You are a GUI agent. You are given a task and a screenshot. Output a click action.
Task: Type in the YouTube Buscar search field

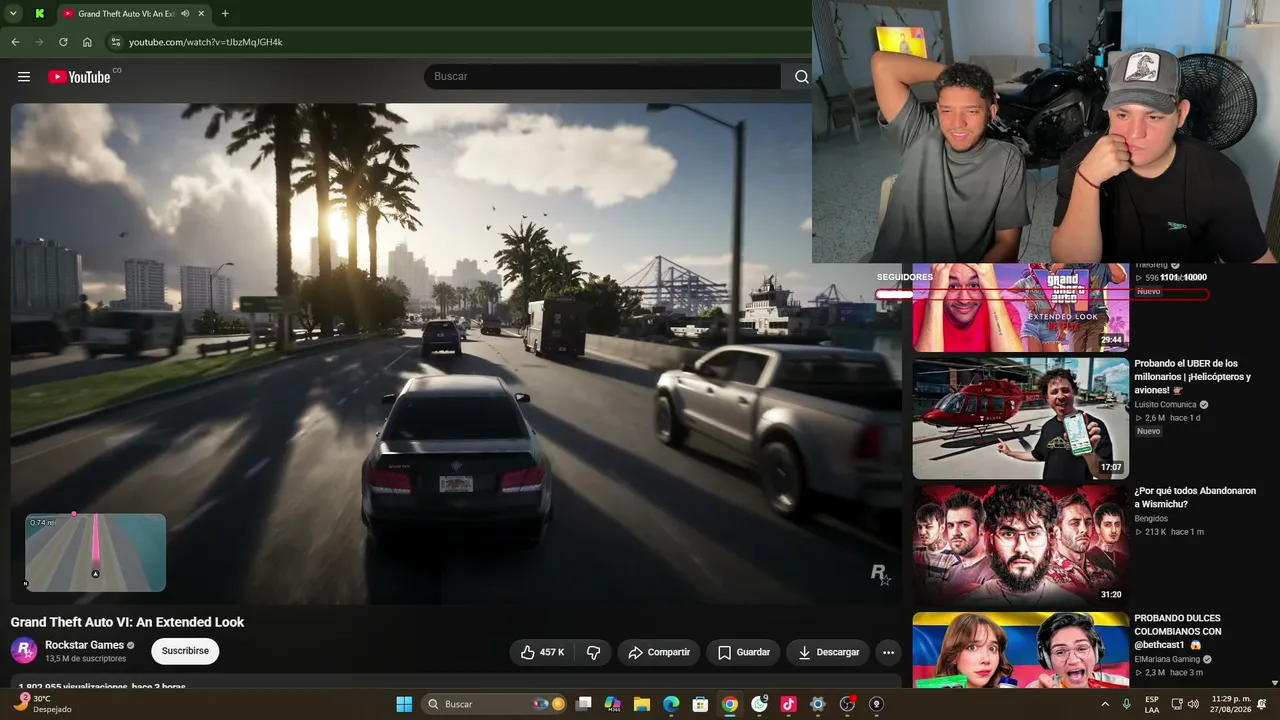click(x=603, y=77)
